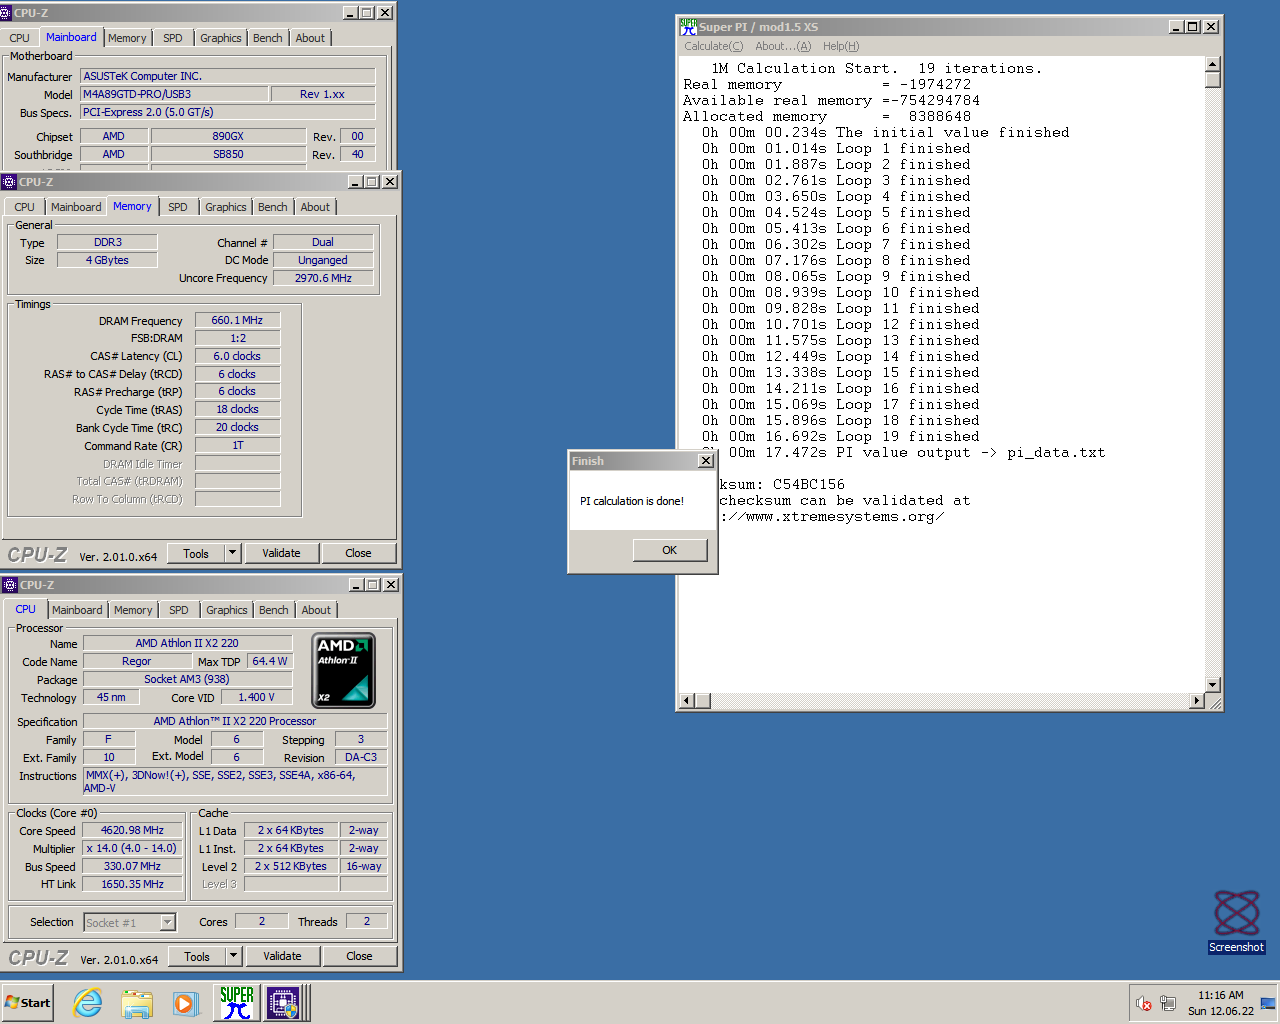Screen dimensions: 1280x1024
Task: Click the Chipset model 890GX field
Action: coord(228,136)
